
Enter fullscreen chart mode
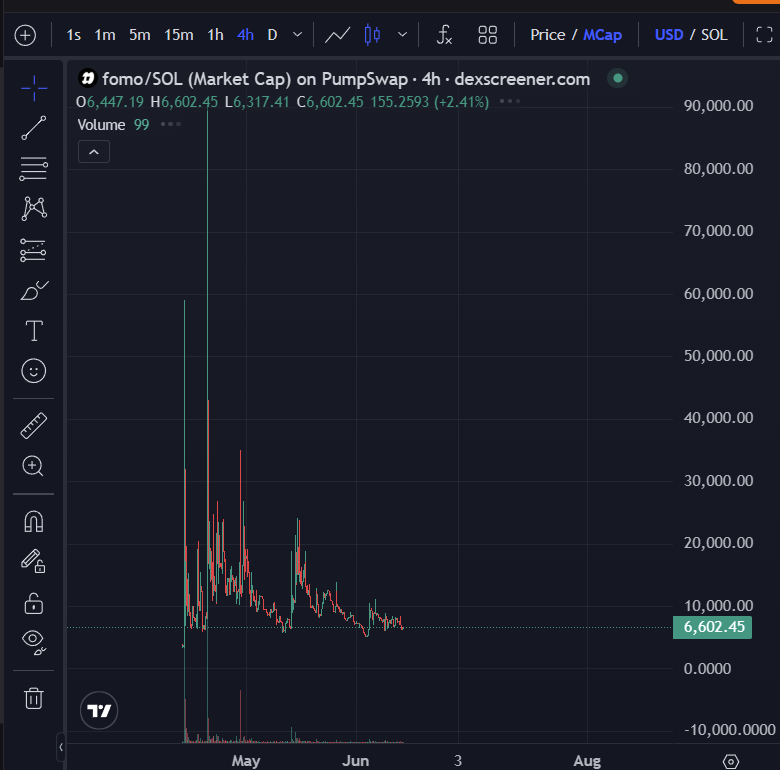[x=764, y=35]
